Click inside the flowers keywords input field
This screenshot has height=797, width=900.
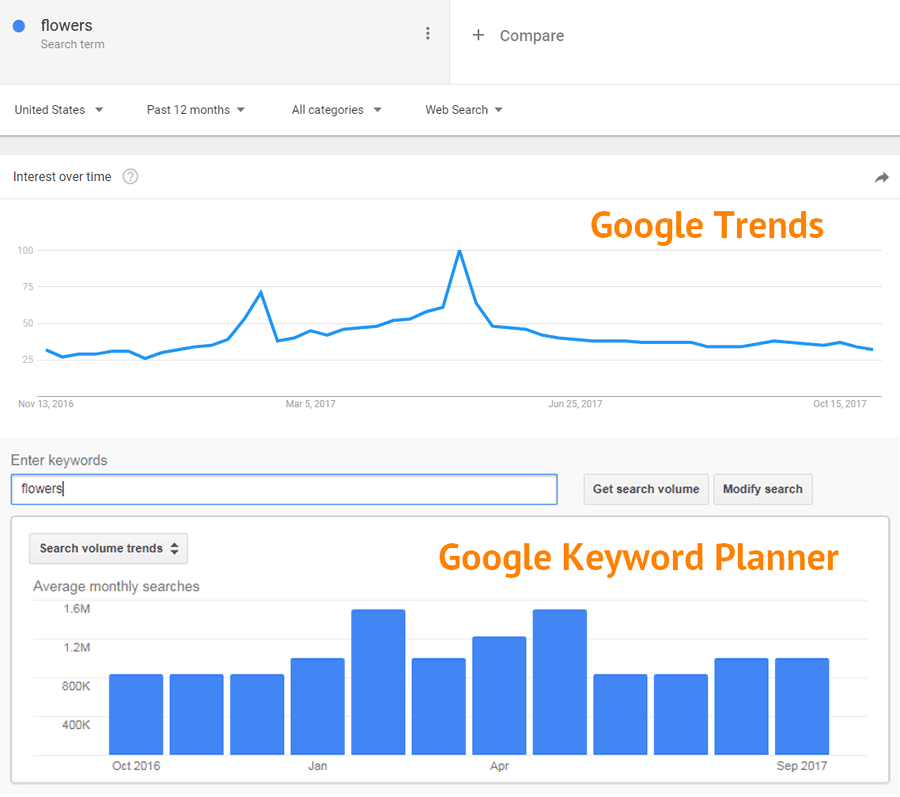(x=283, y=489)
